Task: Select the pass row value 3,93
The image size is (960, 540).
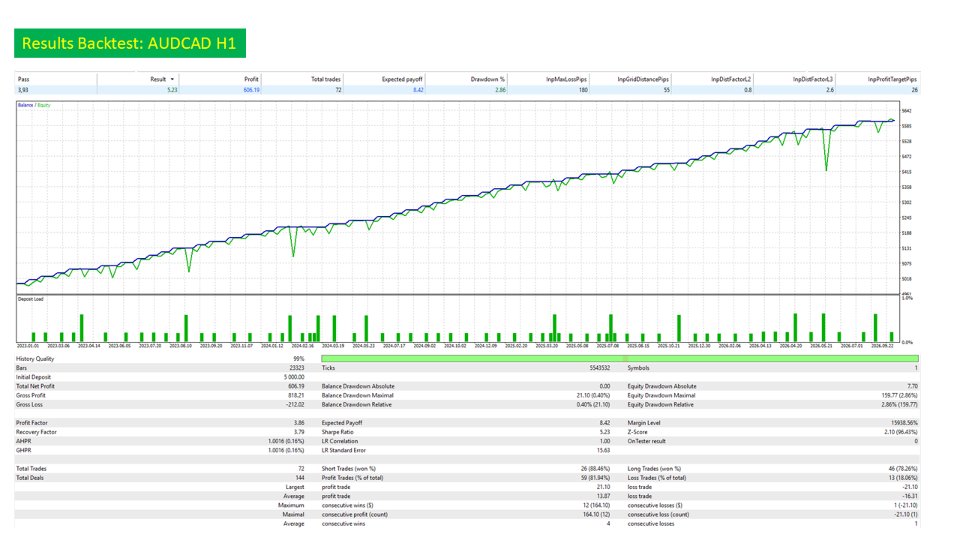Action: (23, 90)
